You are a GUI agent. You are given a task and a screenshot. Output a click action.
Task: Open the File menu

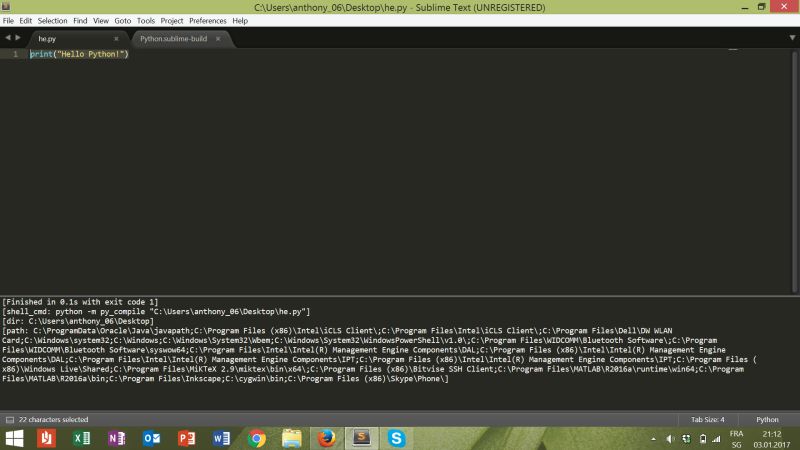(8, 21)
